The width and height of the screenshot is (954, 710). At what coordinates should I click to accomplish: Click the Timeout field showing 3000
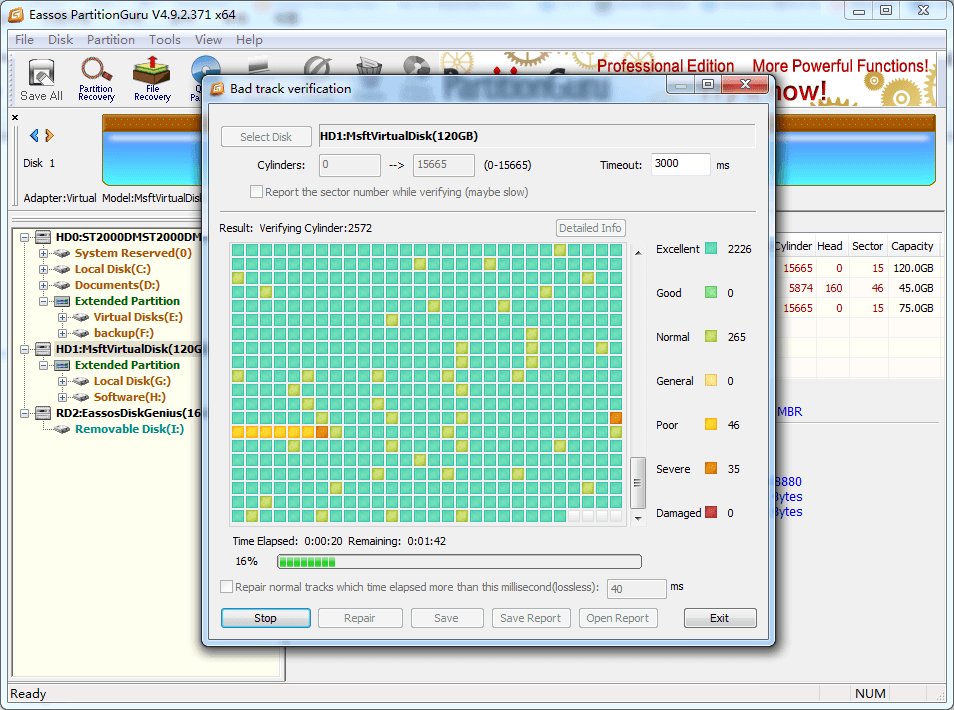pyautogui.click(x=680, y=164)
